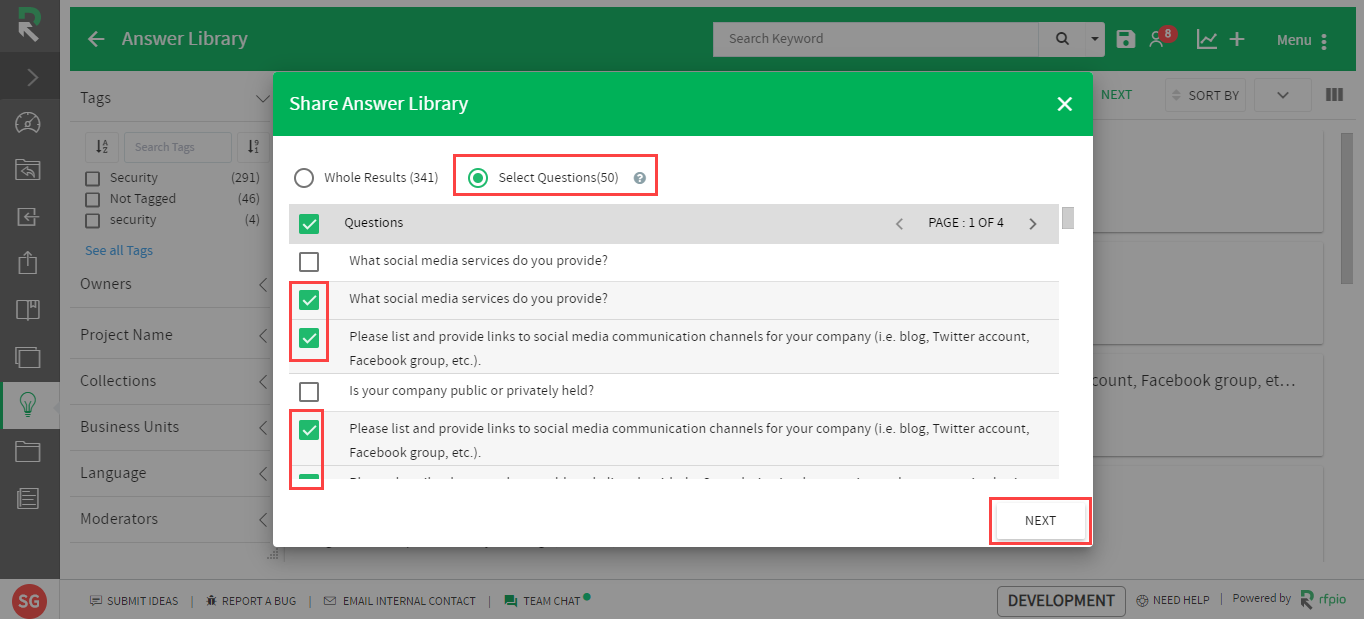Open TEAM CHAT in footer
1364x619 pixels.
(x=545, y=601)
